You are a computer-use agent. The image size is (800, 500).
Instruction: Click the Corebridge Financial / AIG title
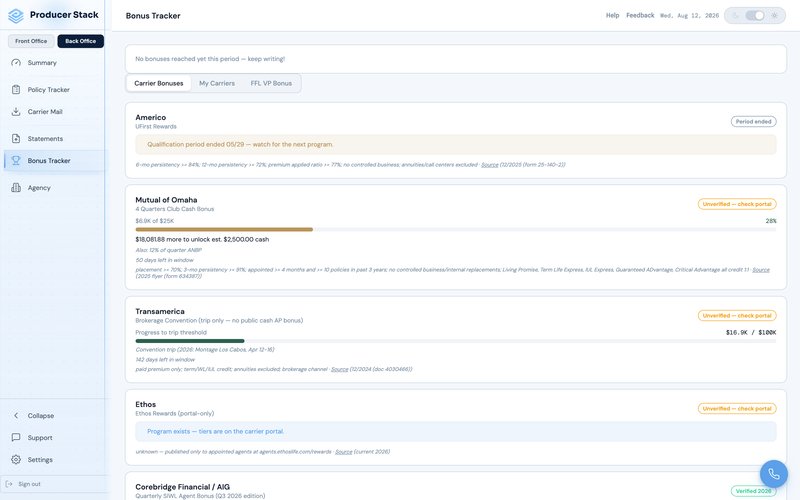coord(183,487)
